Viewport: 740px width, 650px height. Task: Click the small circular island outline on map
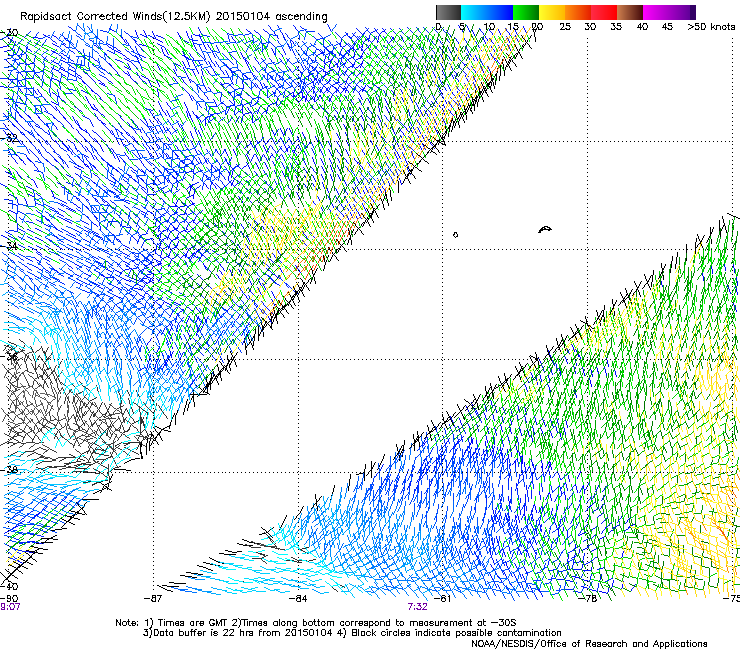455,235
